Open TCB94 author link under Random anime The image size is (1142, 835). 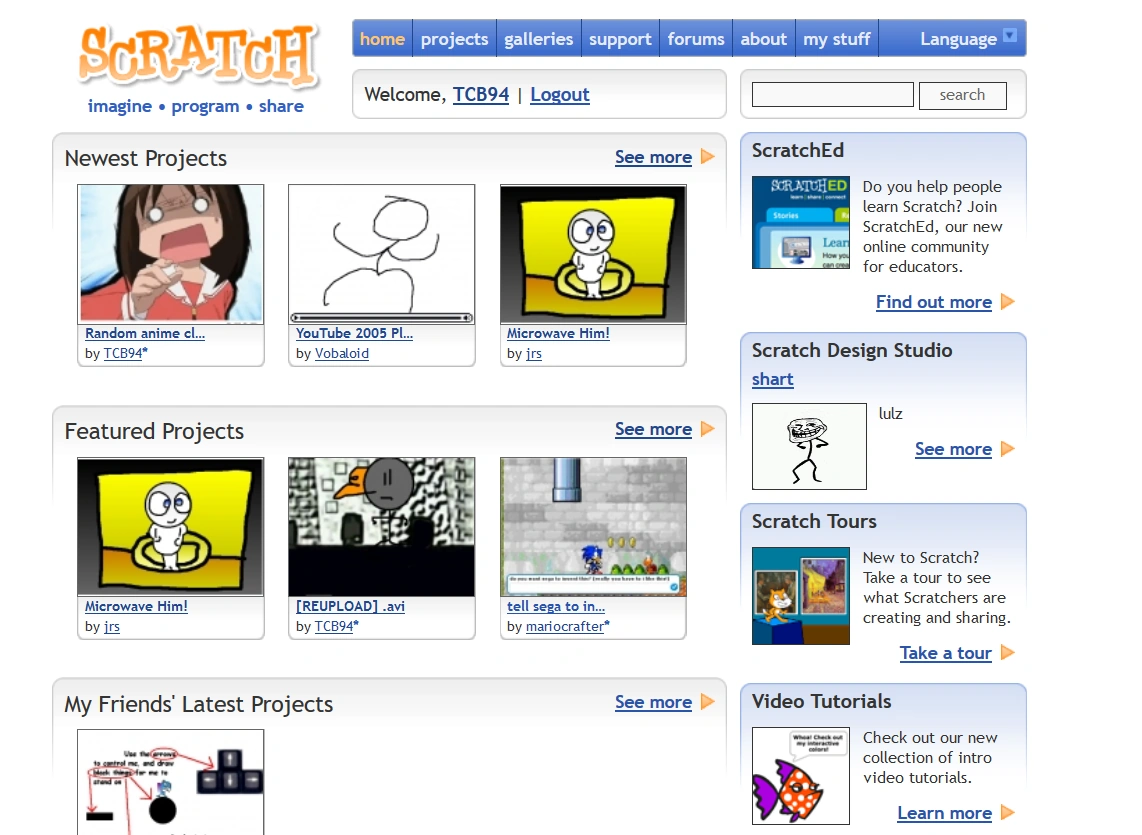pos(122,353)
